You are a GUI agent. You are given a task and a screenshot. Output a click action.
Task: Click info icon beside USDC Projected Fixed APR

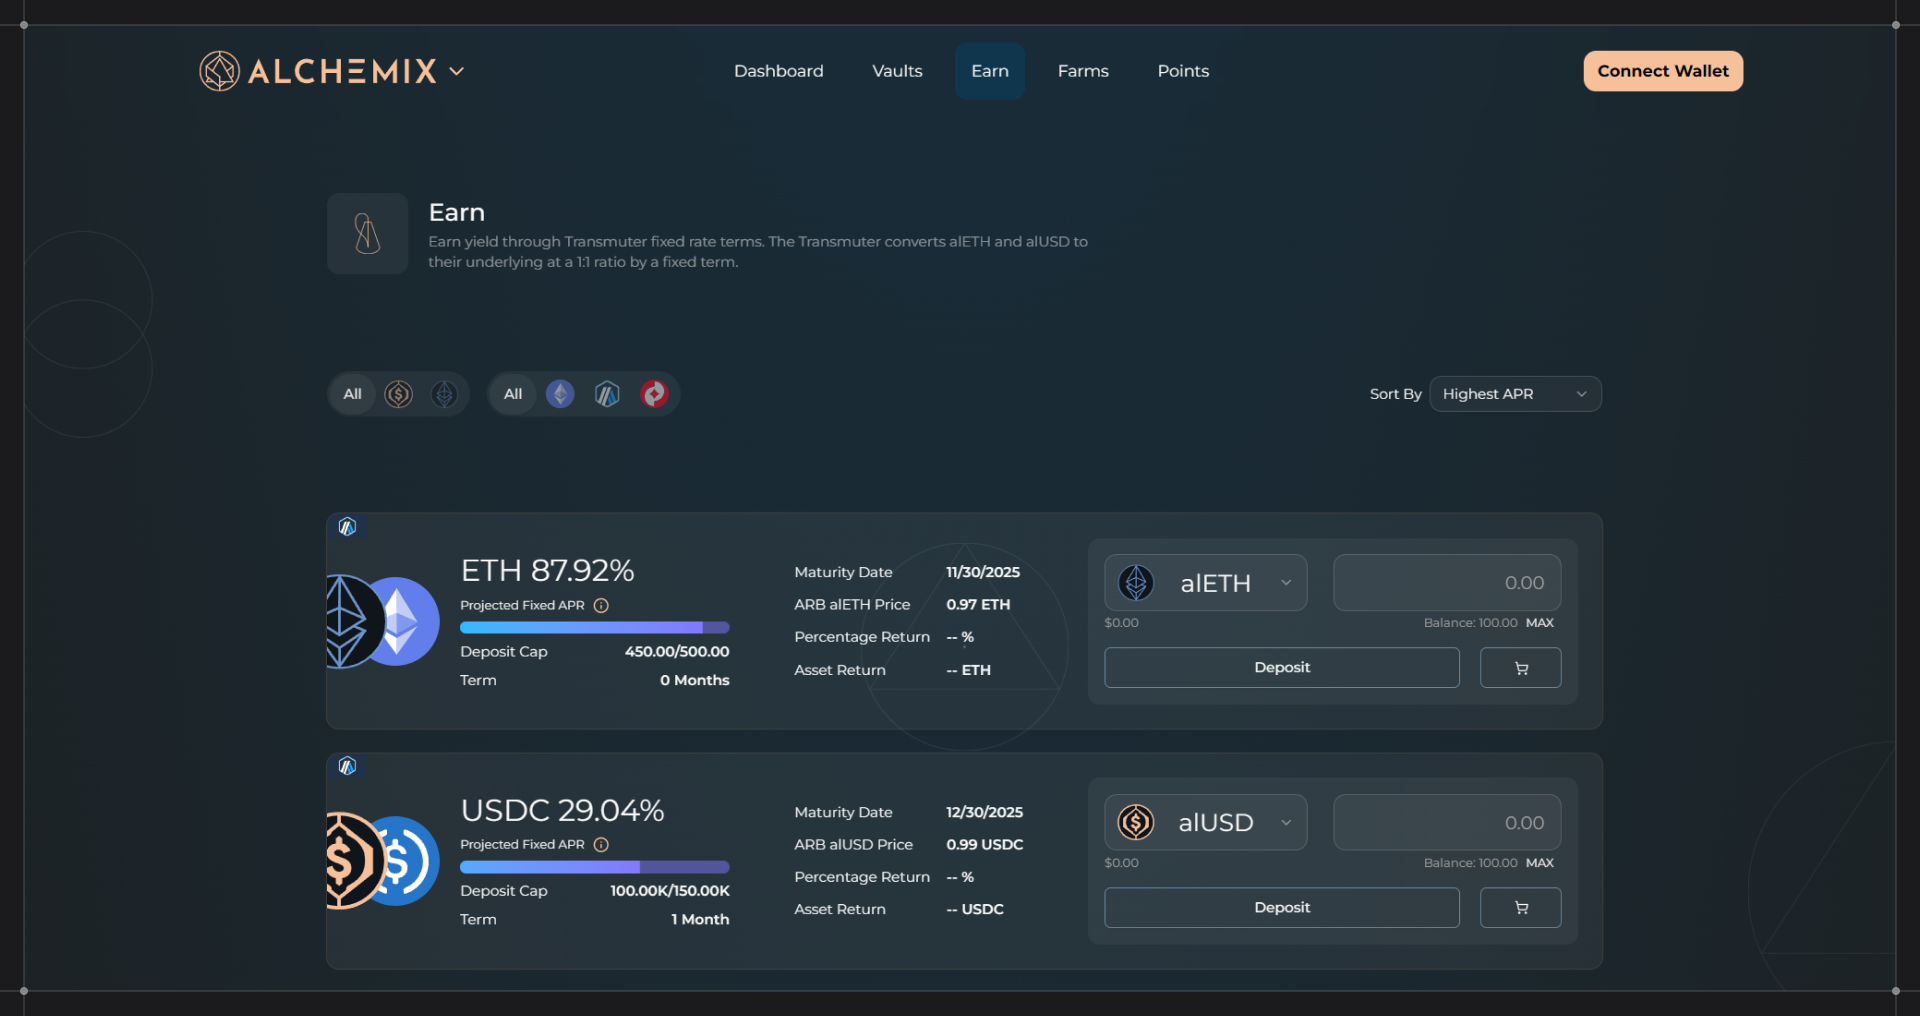(601, 845)
